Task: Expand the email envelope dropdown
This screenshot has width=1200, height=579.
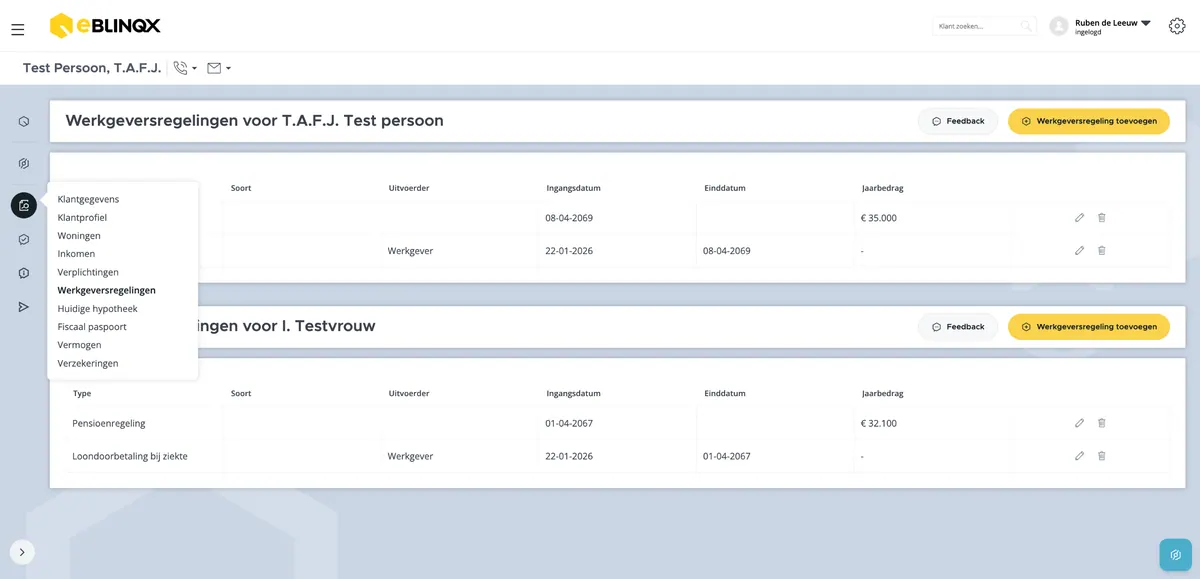Action: (219, 68)
